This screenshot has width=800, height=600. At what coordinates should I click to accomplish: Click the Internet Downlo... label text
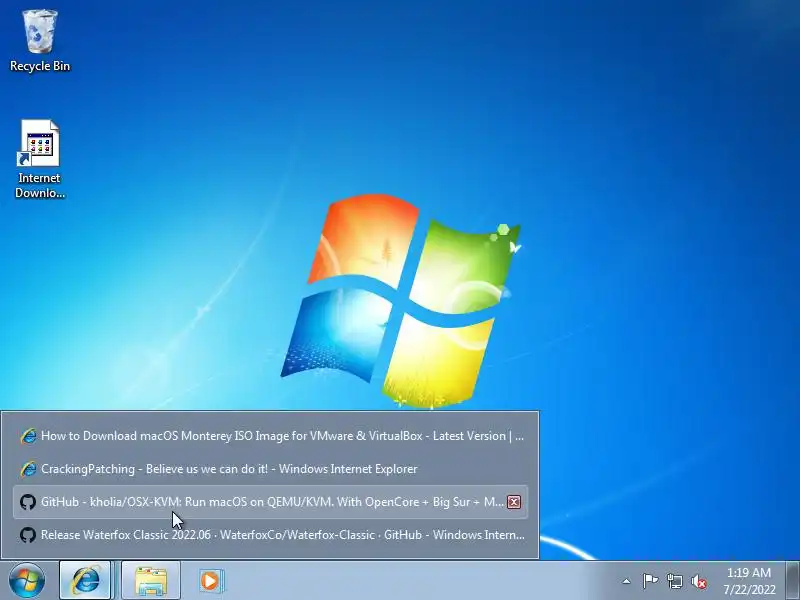click(39, 185)
